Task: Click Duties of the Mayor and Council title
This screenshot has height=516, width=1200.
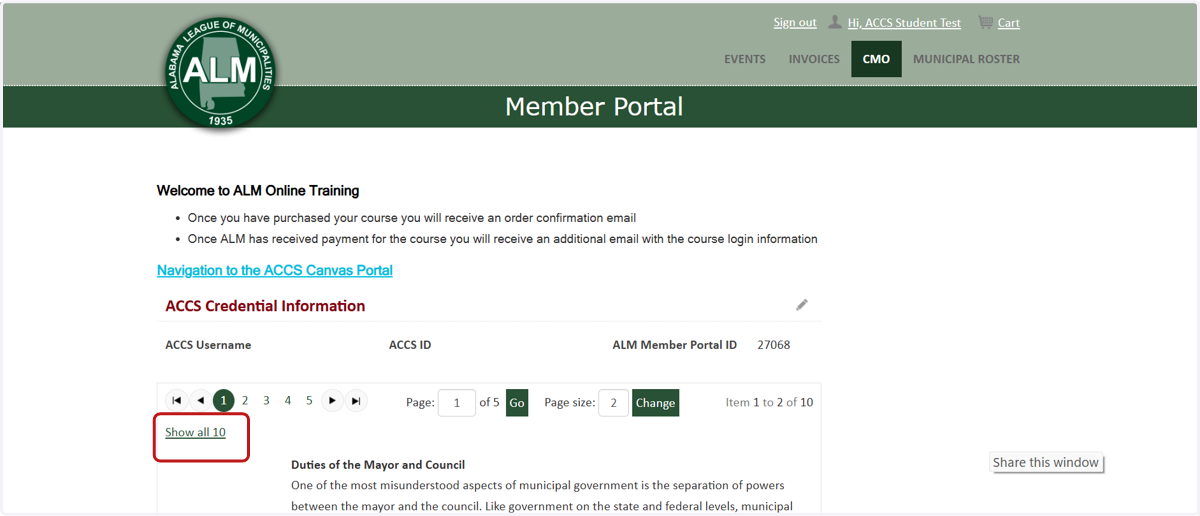Action: coord(378,465)
